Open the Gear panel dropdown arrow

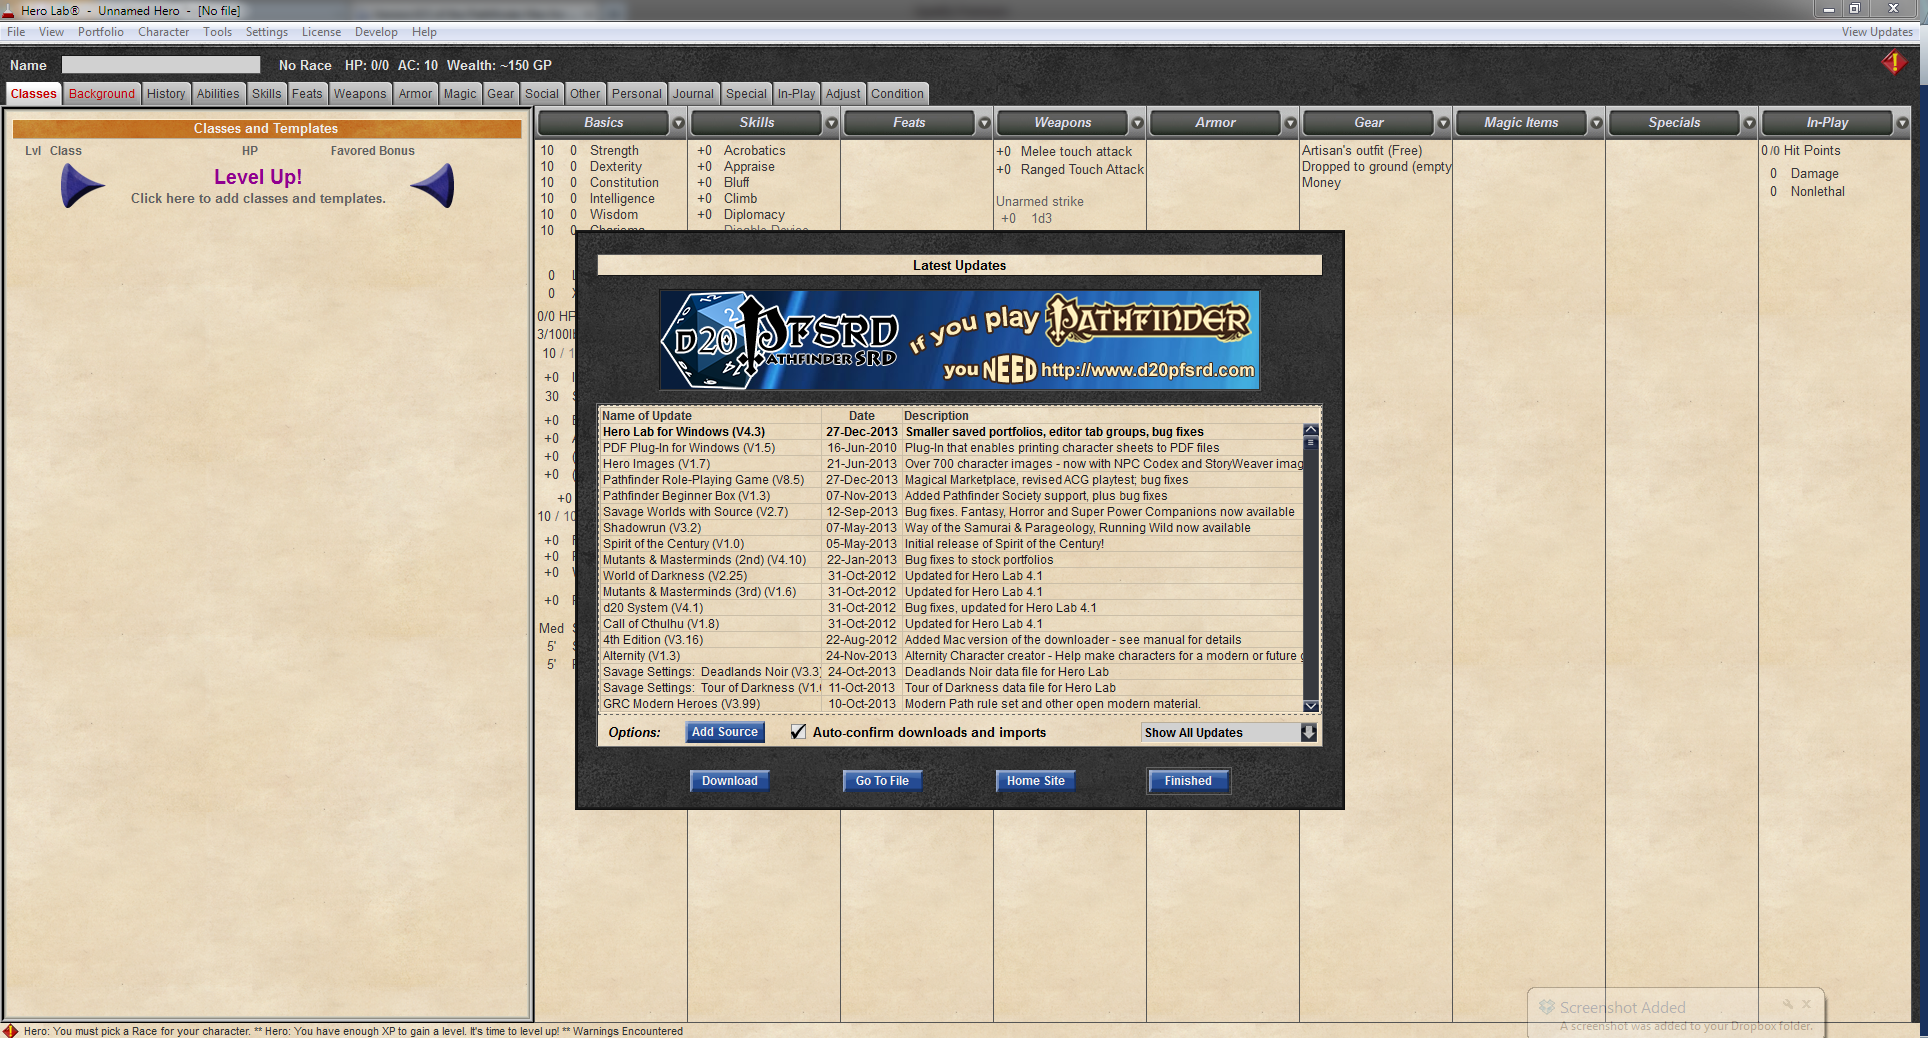point(1443,123)
